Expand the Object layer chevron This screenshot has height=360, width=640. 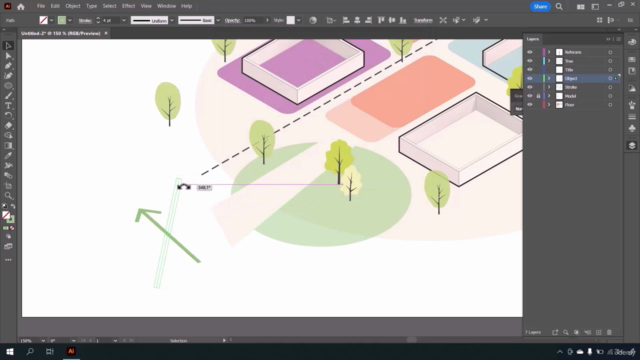(x=549, y=78)
